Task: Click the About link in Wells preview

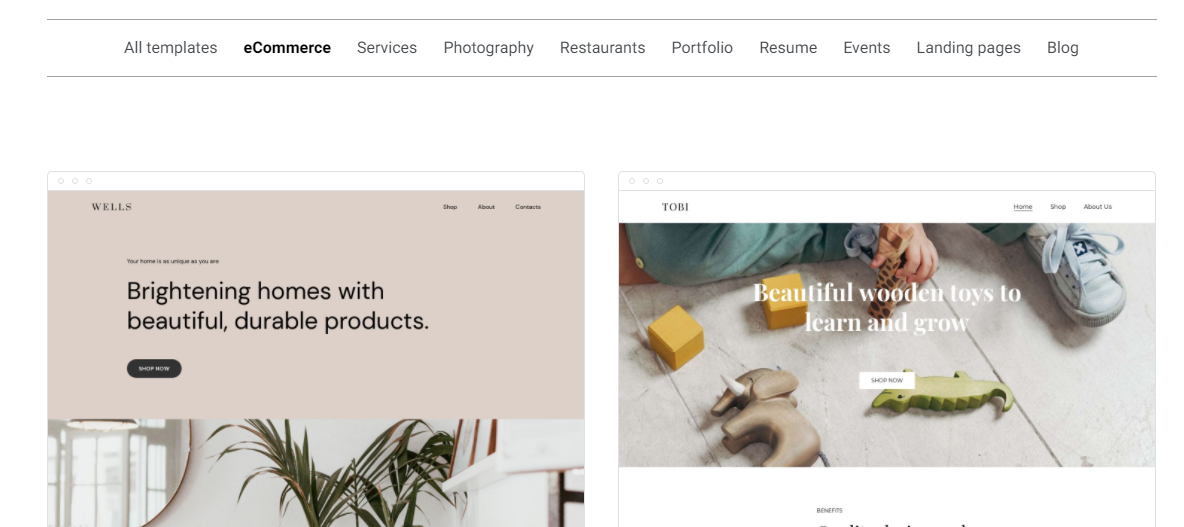Action: [x=486, y=207]
